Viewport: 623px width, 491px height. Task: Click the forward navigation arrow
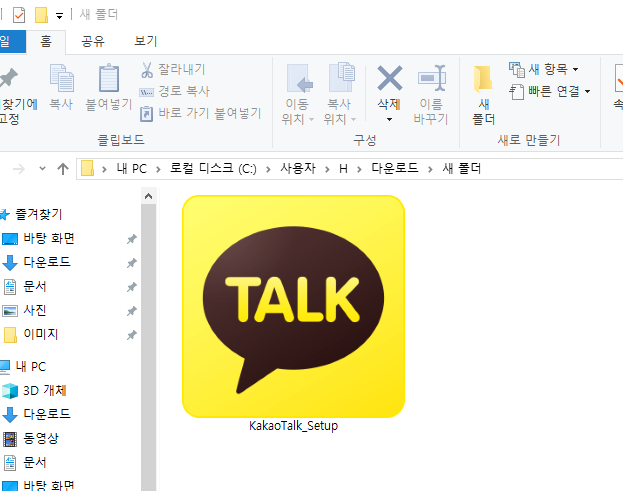tap(19, 169)
